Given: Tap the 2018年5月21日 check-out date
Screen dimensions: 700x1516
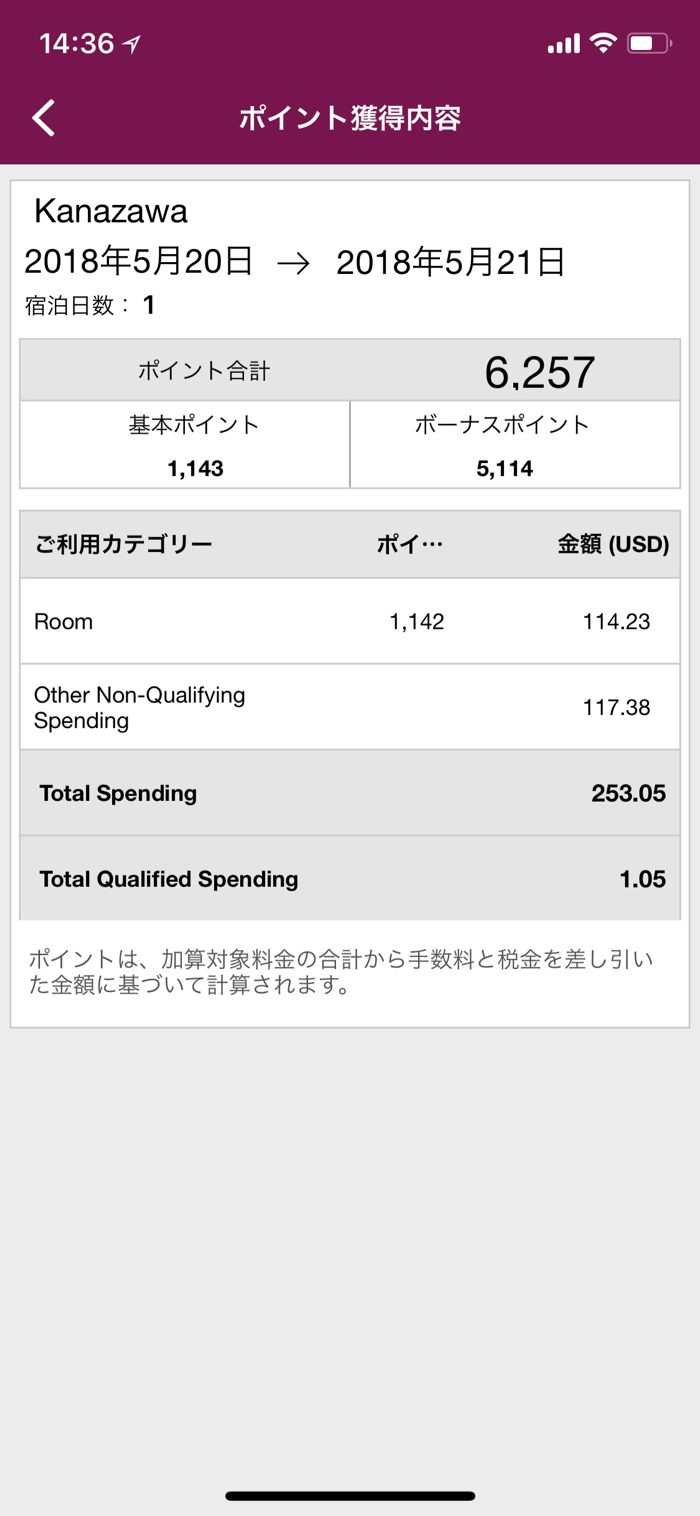Looking at the screenshot, I should [450, 262].
